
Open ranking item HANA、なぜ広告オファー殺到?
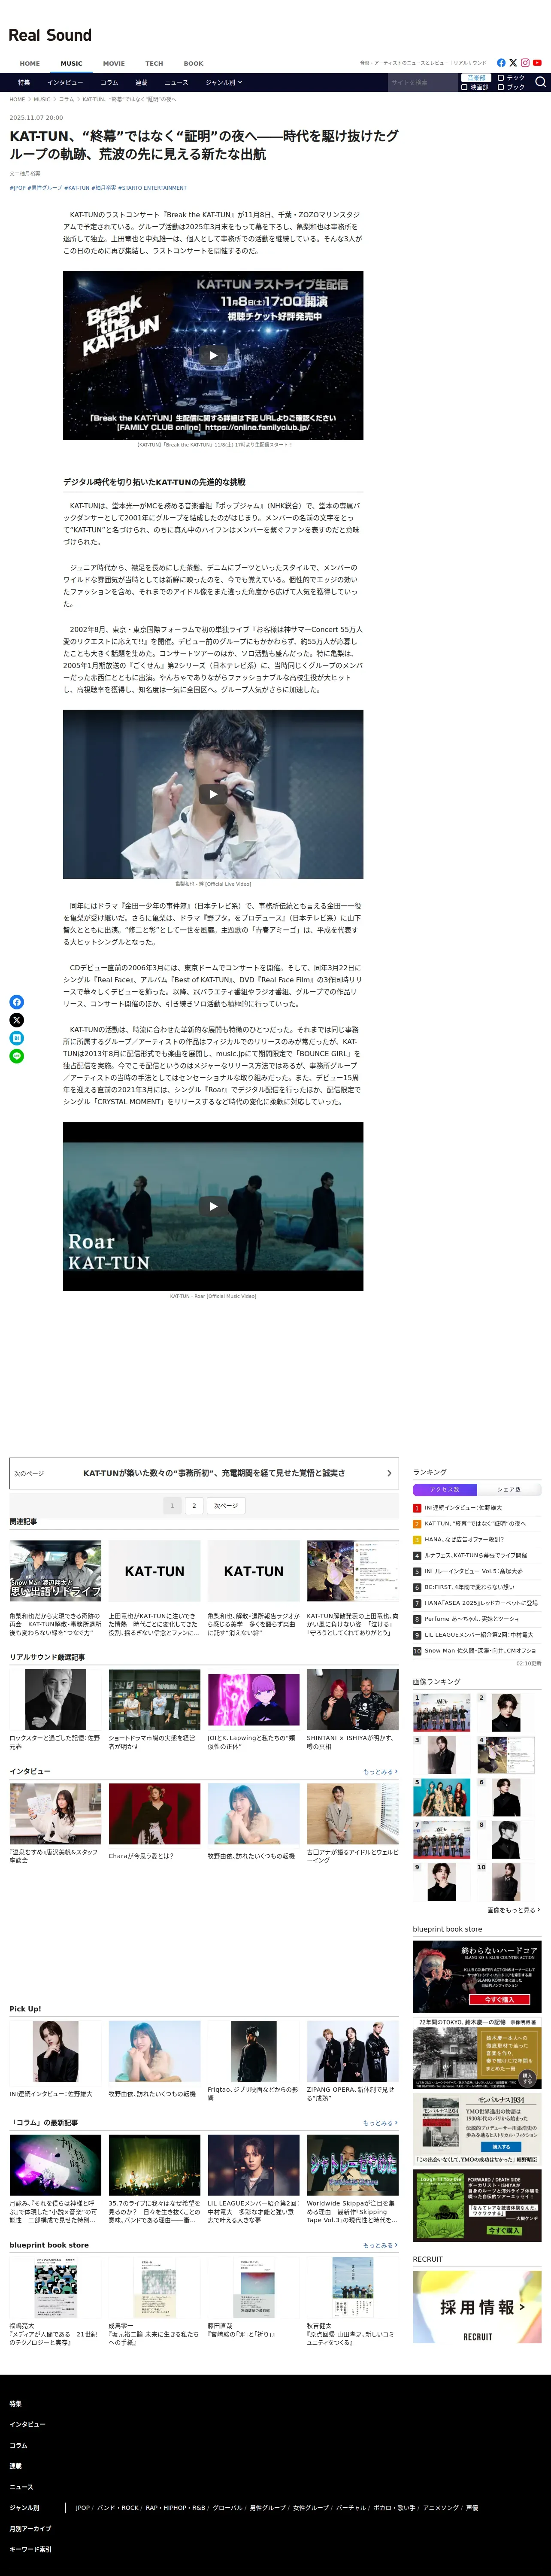(x=464, y=1540)
